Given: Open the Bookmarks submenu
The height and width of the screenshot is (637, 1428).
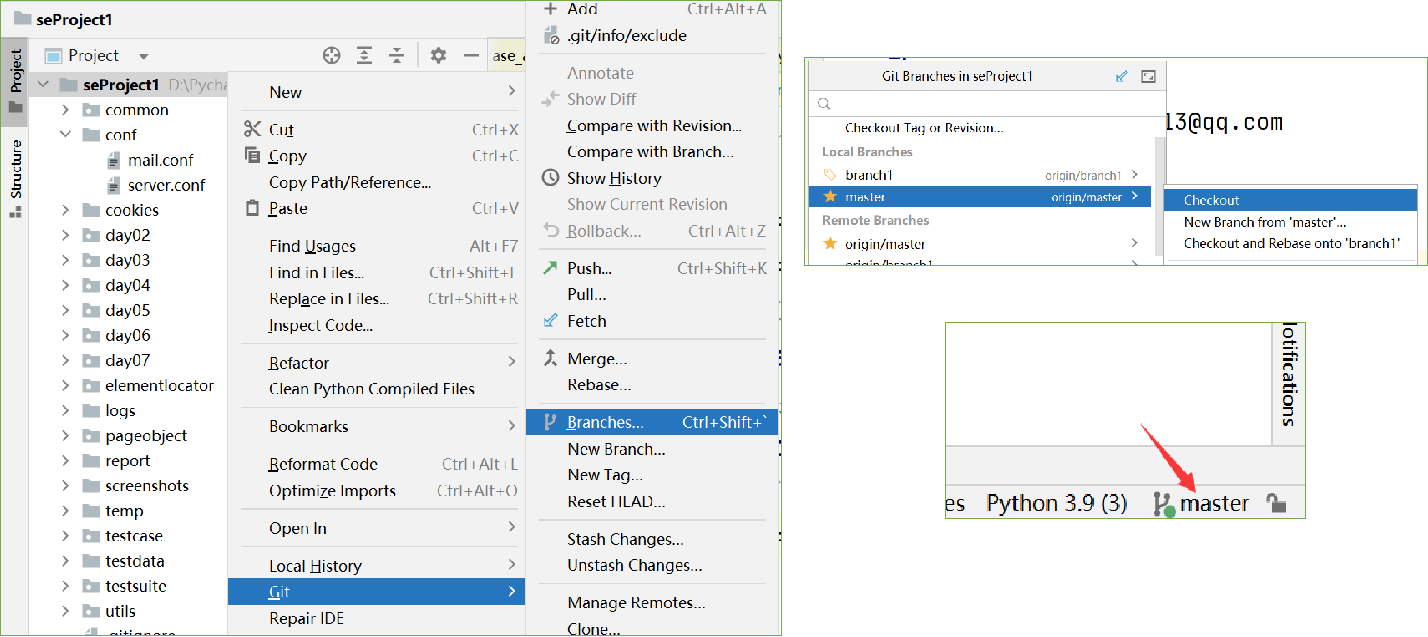Looking at the screenshot, I should (x=376, y=426).
